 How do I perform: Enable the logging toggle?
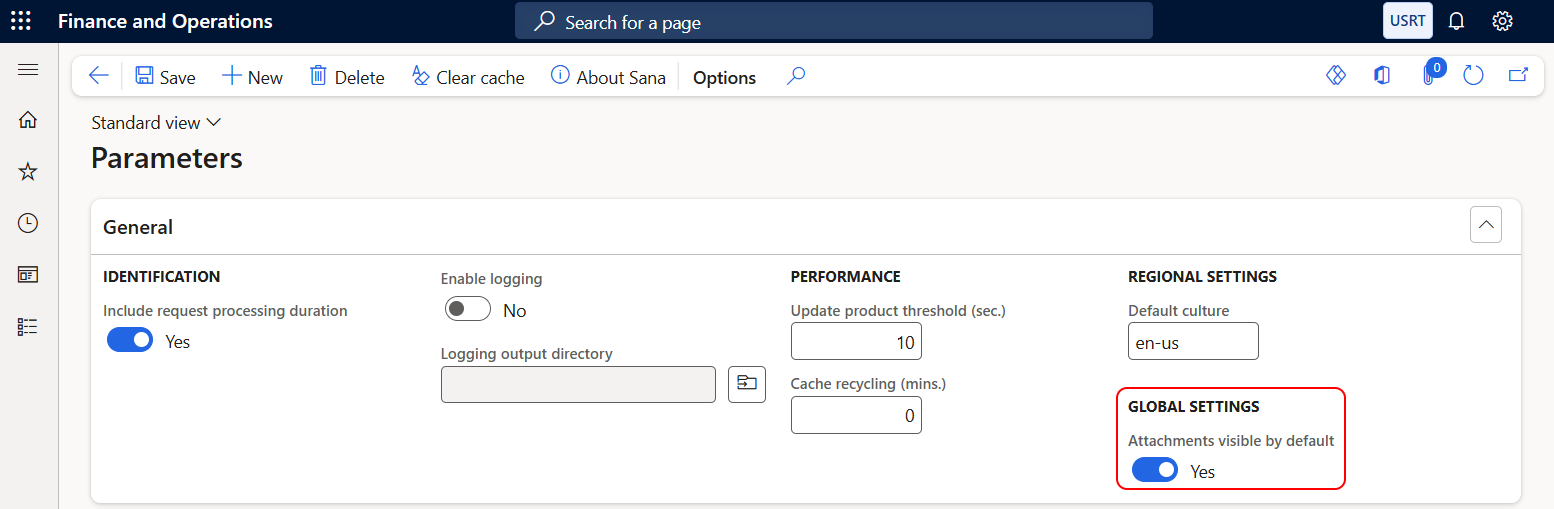[468, 310]
